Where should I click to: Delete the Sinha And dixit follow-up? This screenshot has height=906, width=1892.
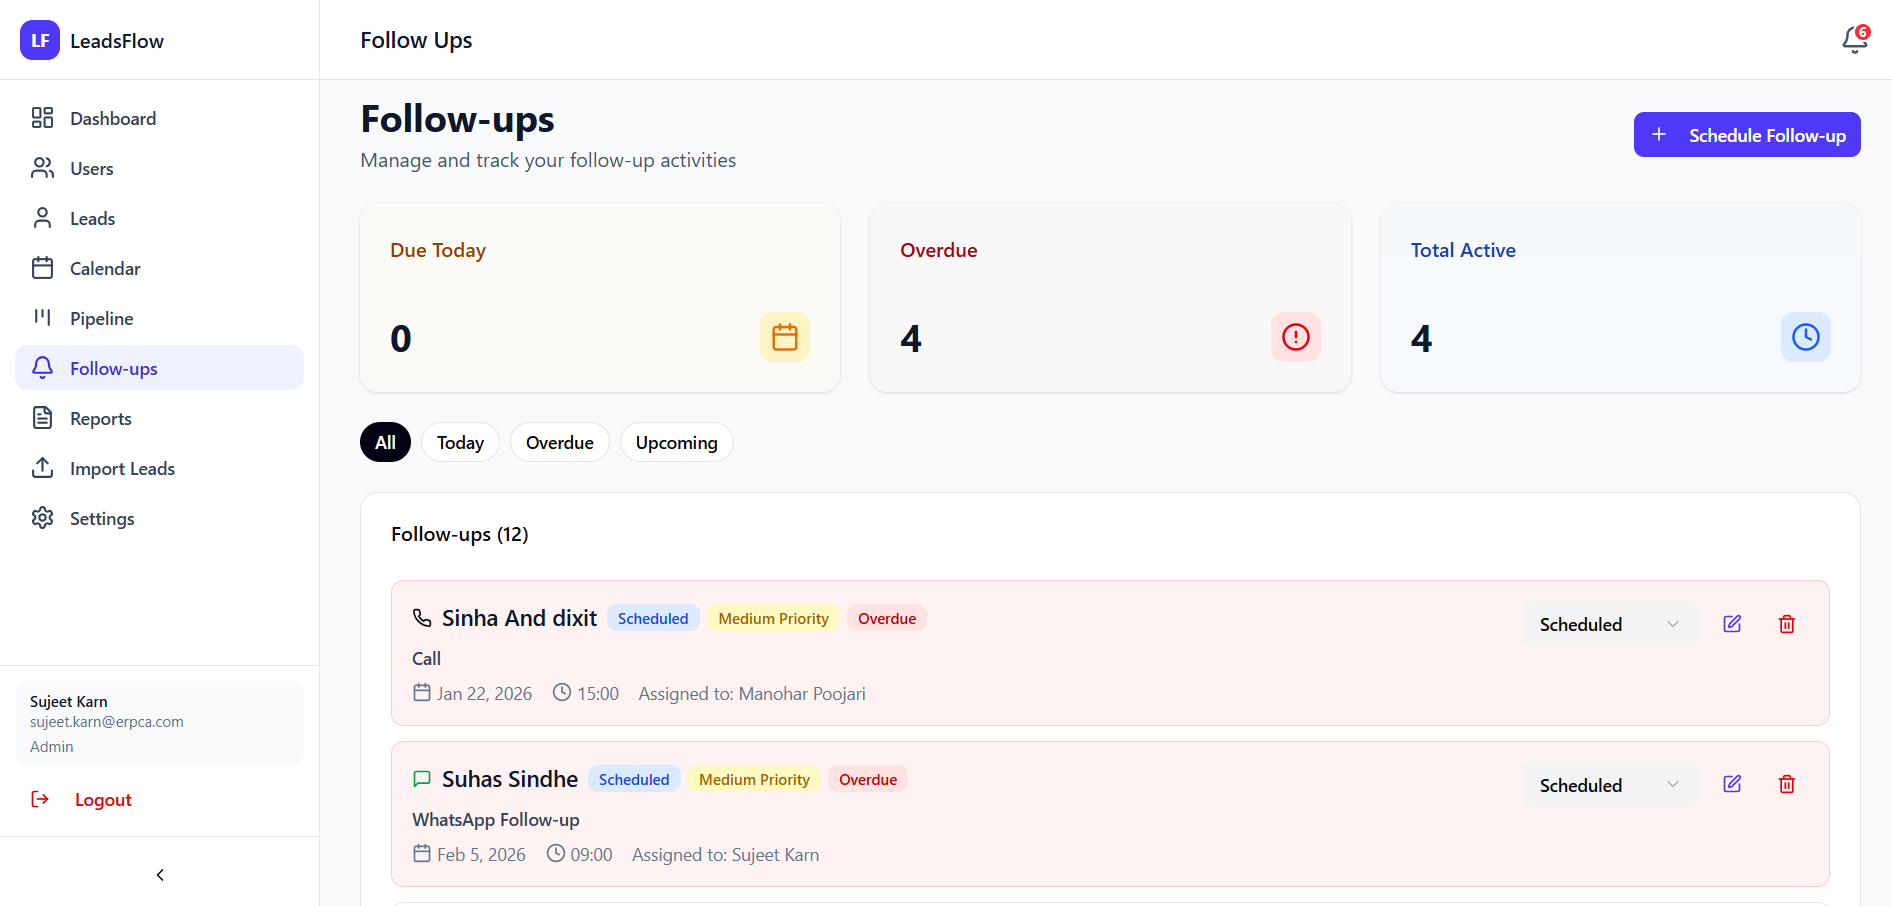pos(1786,624)
